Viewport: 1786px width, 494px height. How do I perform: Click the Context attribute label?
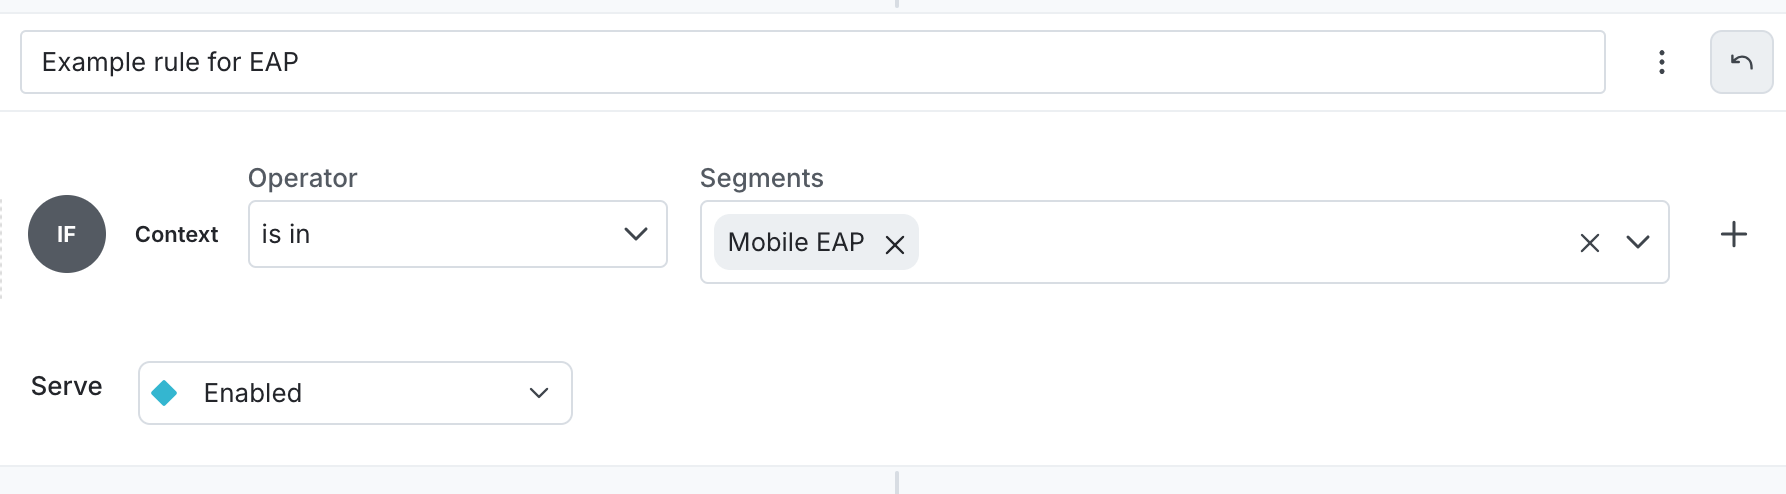(176, 234)
